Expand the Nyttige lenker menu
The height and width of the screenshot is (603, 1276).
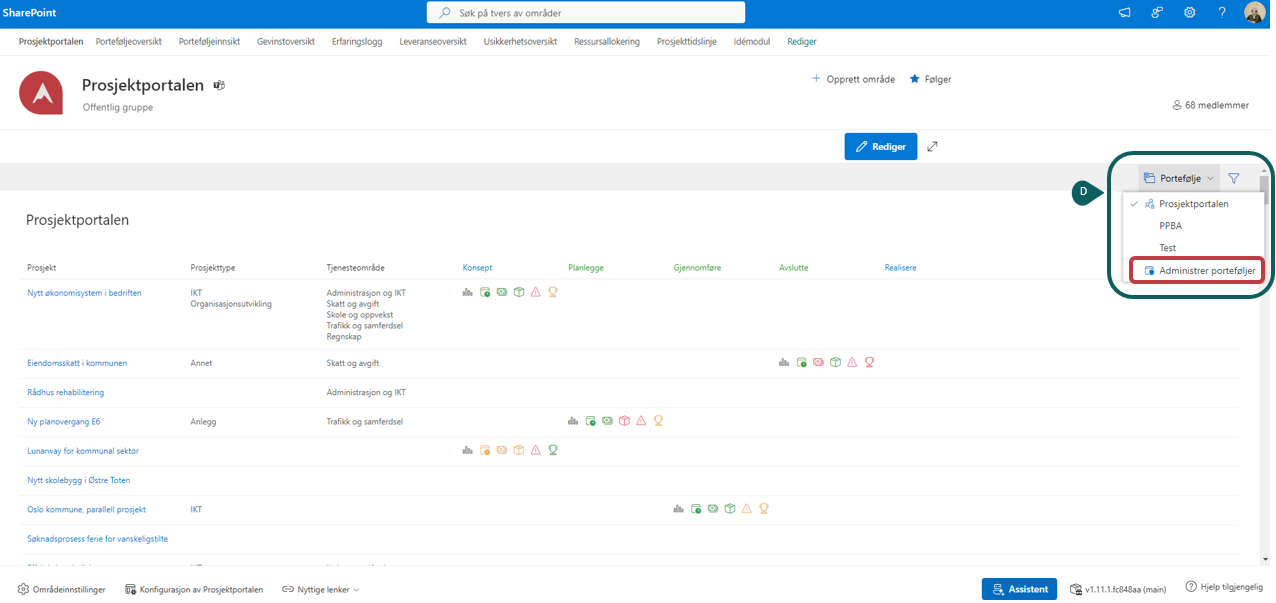[321, 590]
